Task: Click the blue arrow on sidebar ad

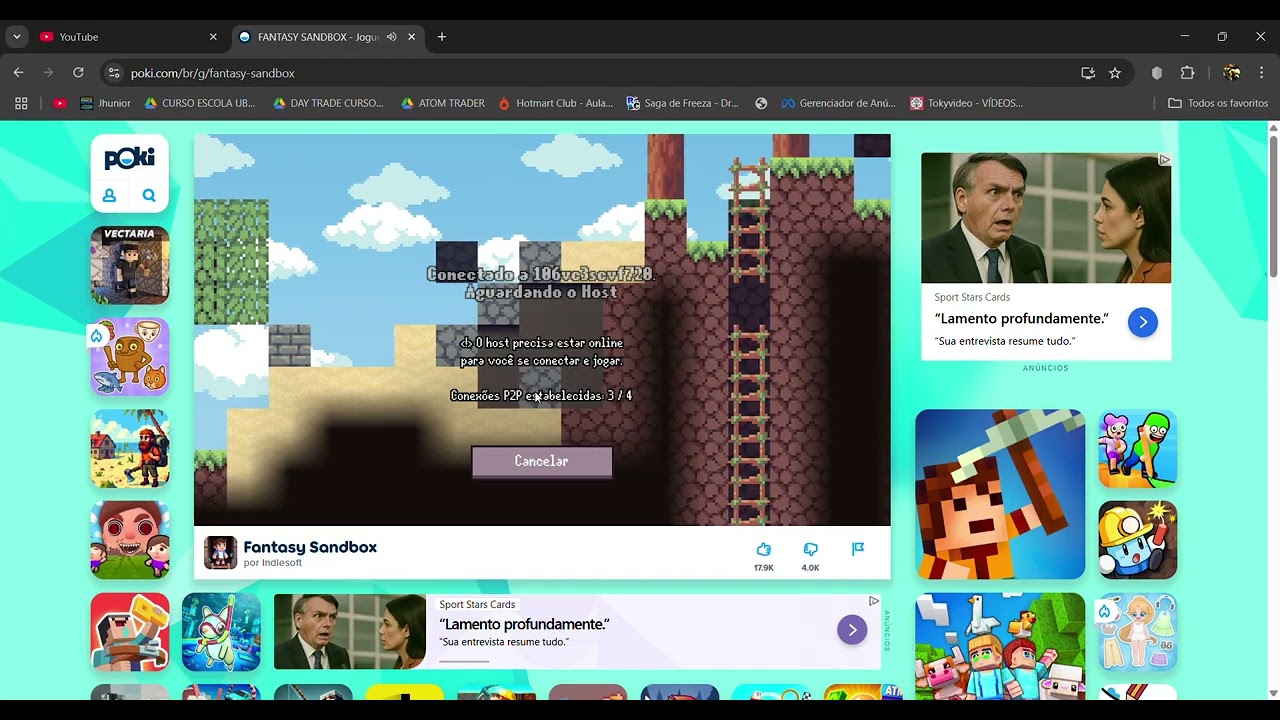Action: tap(1143, 322)
